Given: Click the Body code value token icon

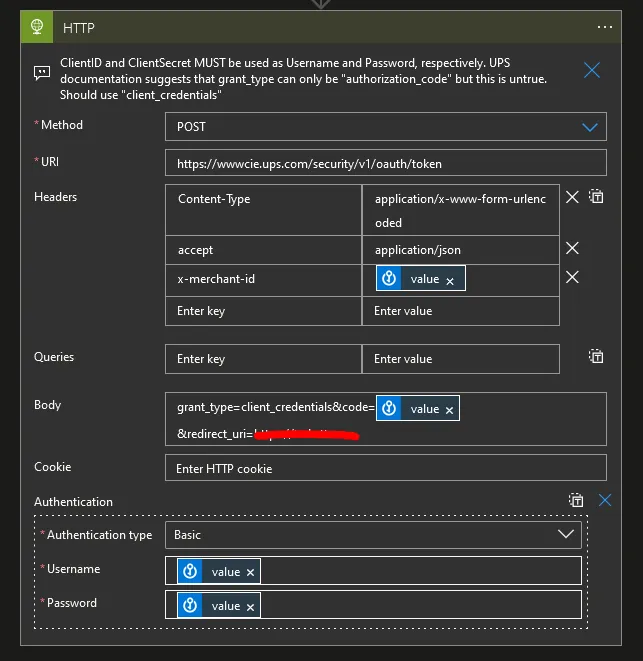Looking at the screenshot, I should pyautogui.click(x=389, y=408).
